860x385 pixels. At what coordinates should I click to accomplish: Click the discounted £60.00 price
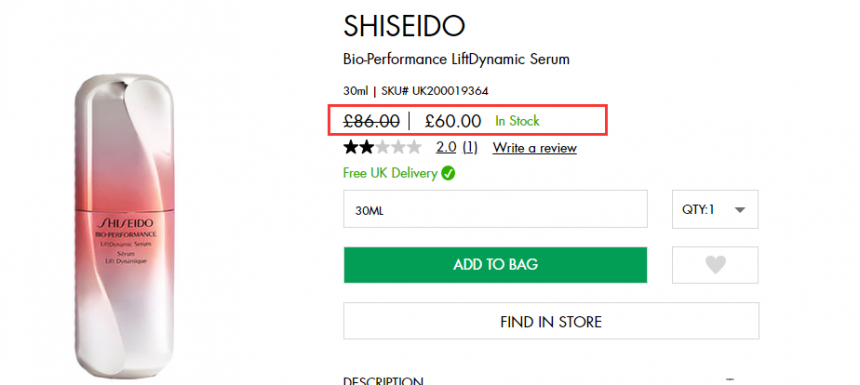[453, 121]
